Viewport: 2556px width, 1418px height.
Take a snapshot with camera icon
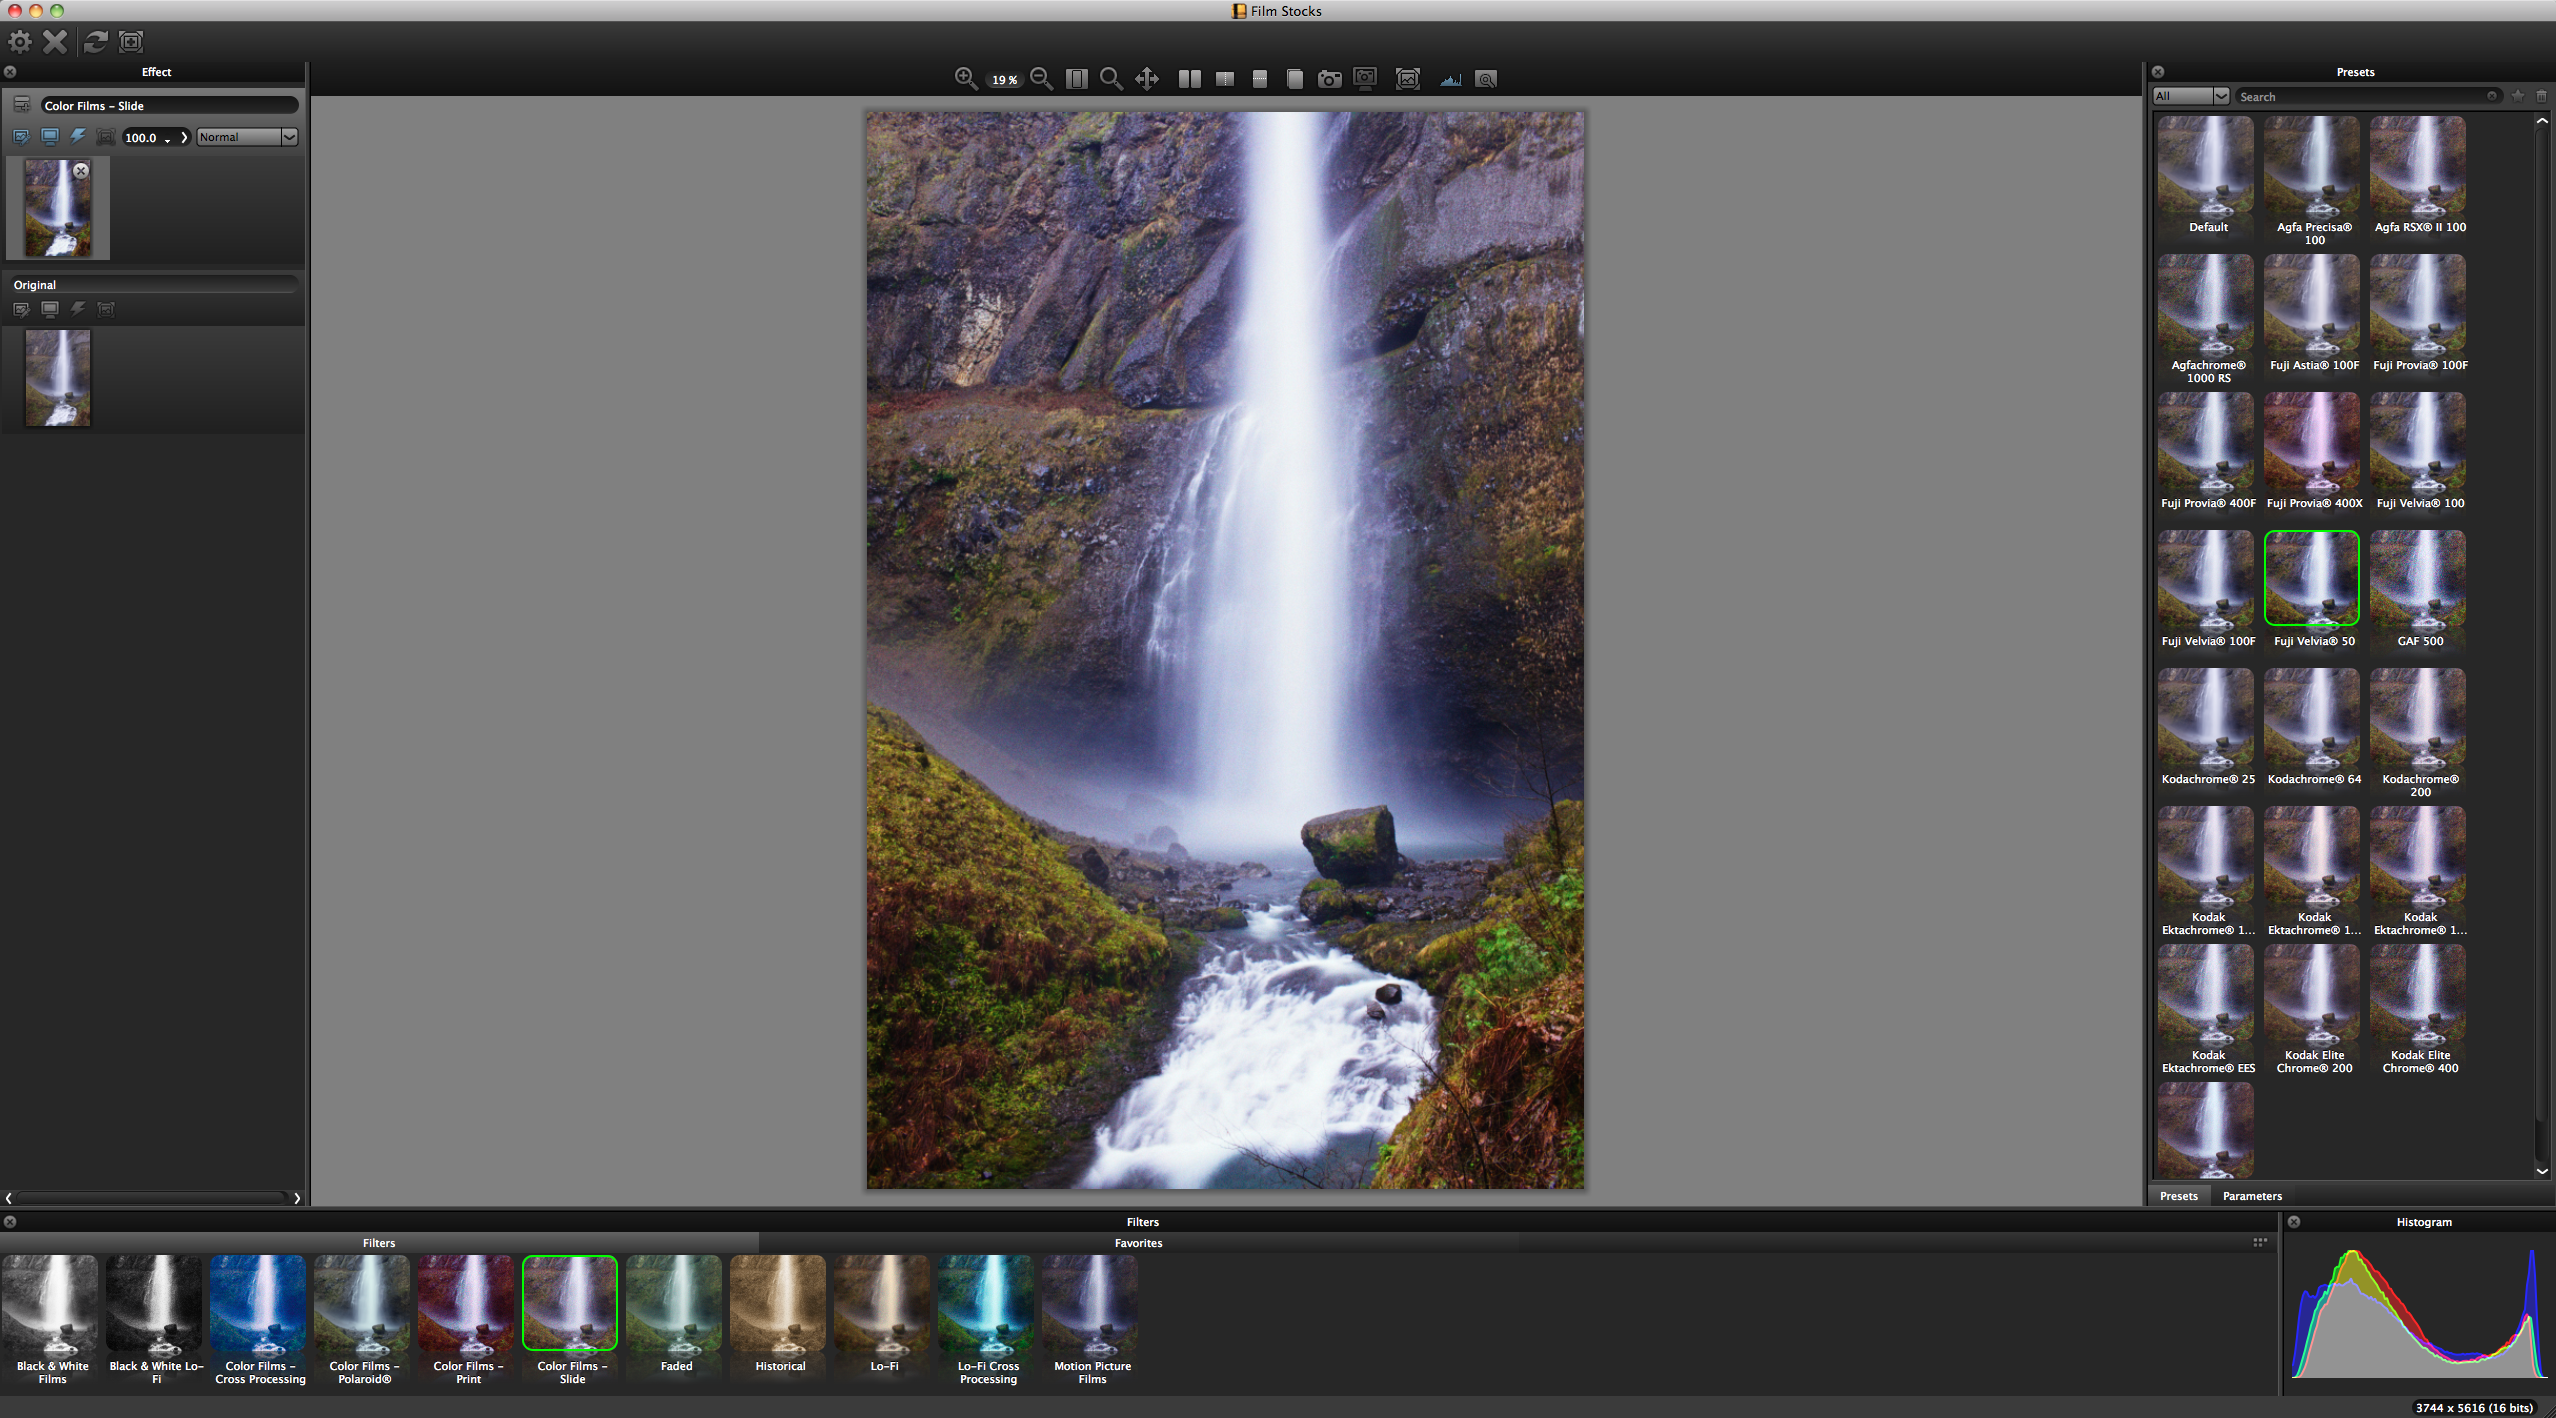coord(1329,79)
